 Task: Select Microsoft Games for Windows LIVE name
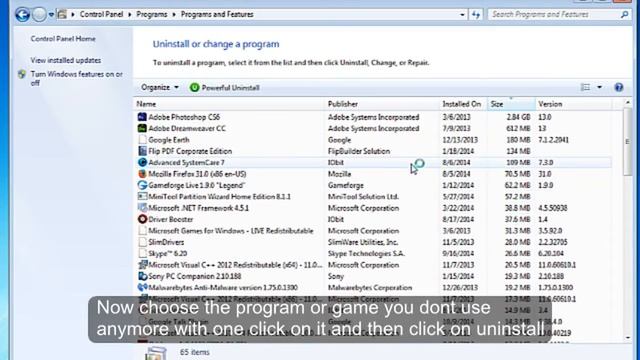pyautogui.click(x=231, y=231)
